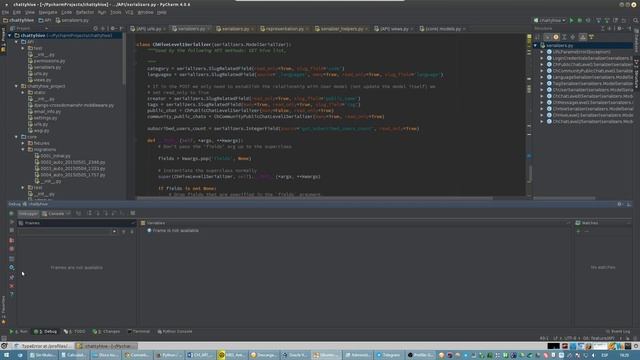This screenshot has height=360, width=640.
Task: Expand the fixtures folder
Action: point(23,143)
